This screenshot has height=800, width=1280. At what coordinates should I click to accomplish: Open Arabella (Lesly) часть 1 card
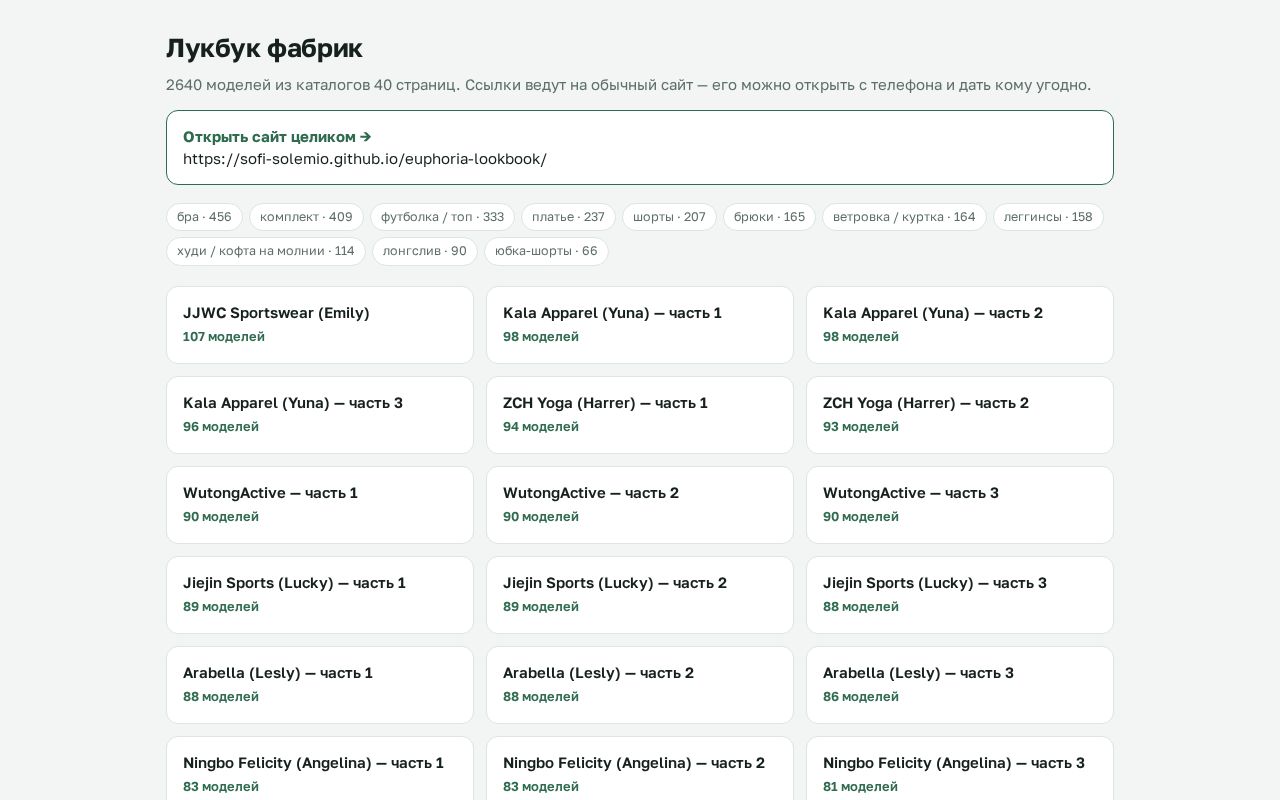(x=320, y=685)
